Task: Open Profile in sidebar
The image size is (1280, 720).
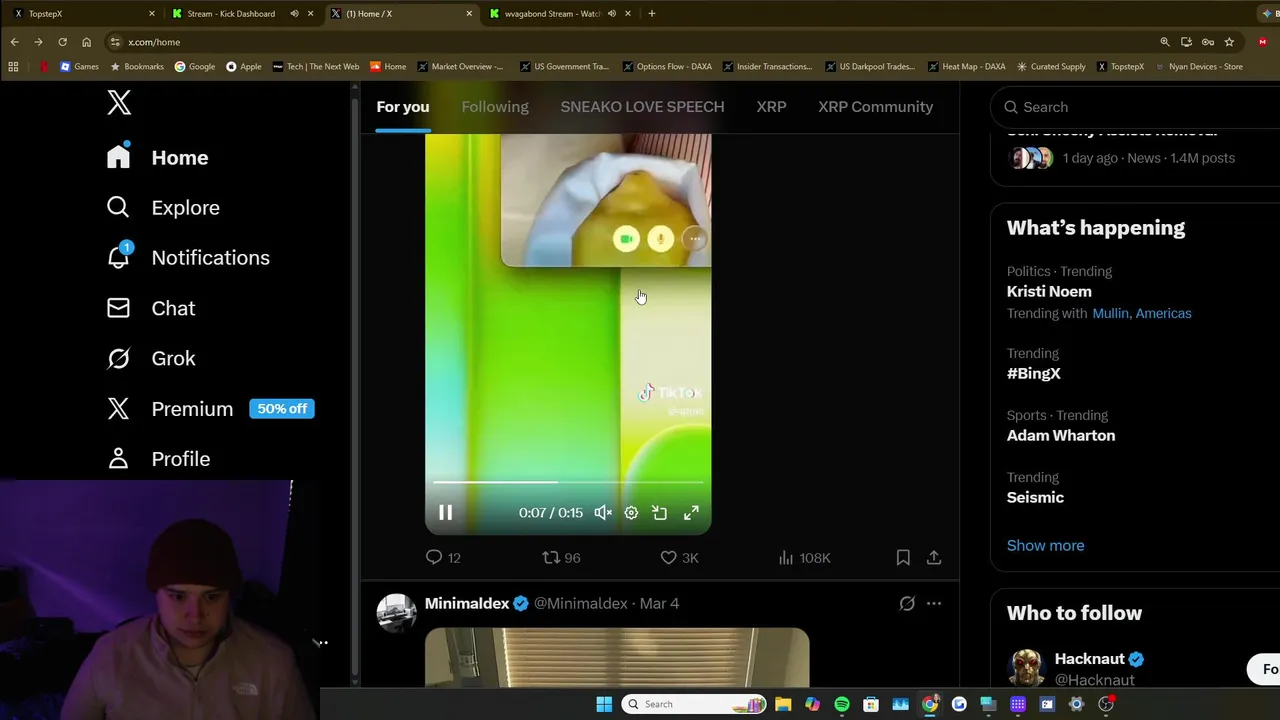Action: pyautogui.click(x=158, y=458)
